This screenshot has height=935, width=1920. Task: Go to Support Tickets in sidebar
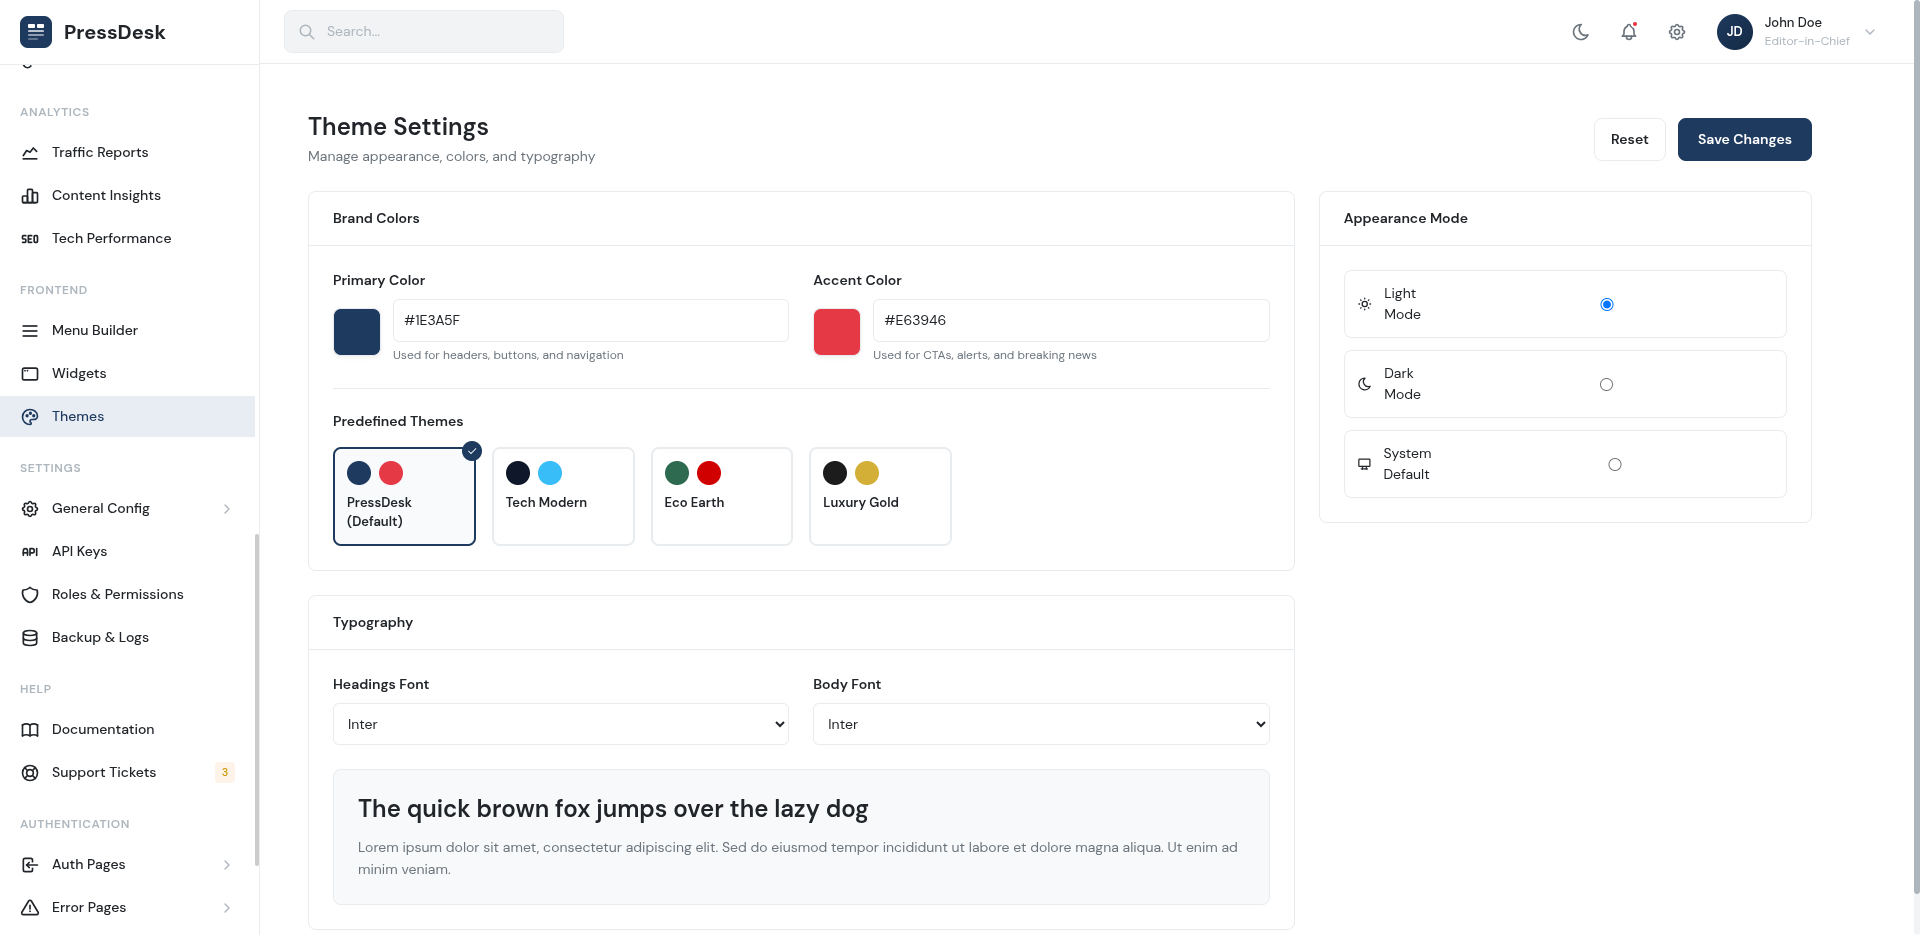104,773
